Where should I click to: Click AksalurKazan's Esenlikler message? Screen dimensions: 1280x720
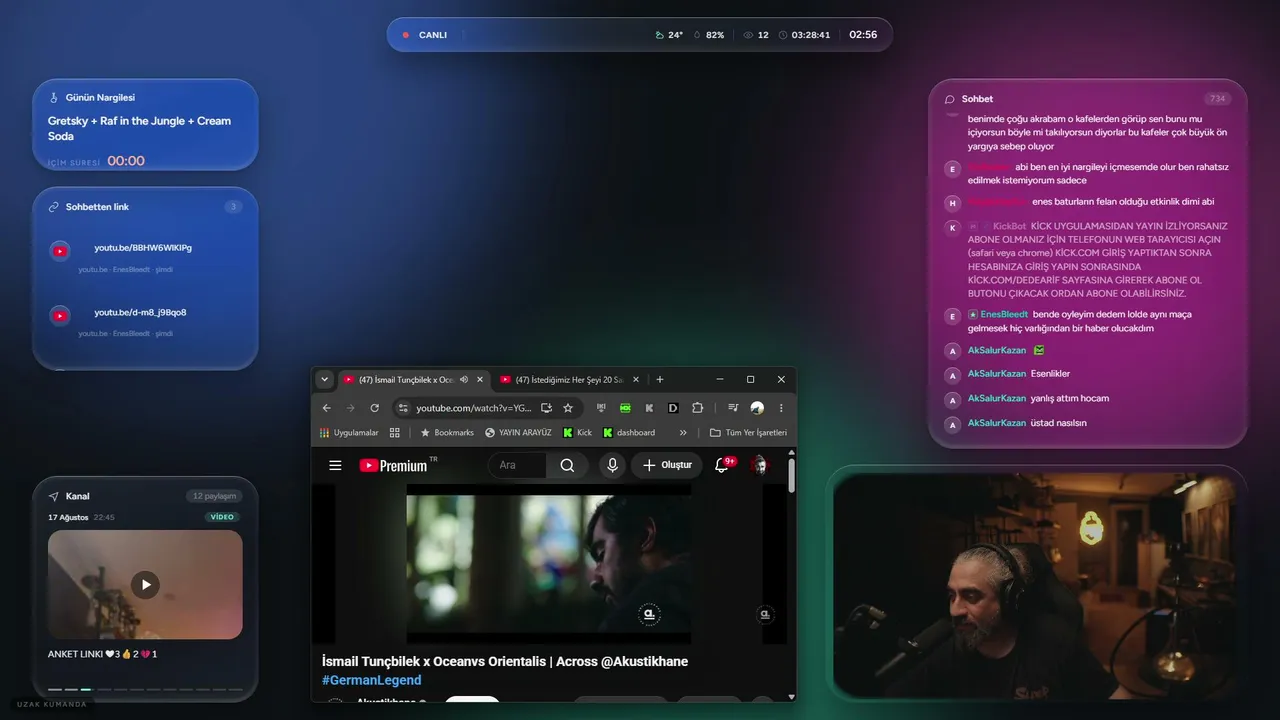pyautogui.click(x=1050, y=374)
